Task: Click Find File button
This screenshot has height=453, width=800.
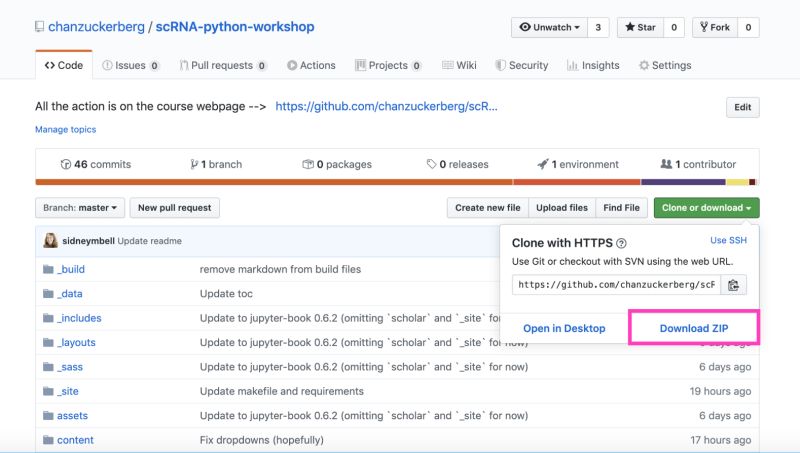Action: coord(621,208)
